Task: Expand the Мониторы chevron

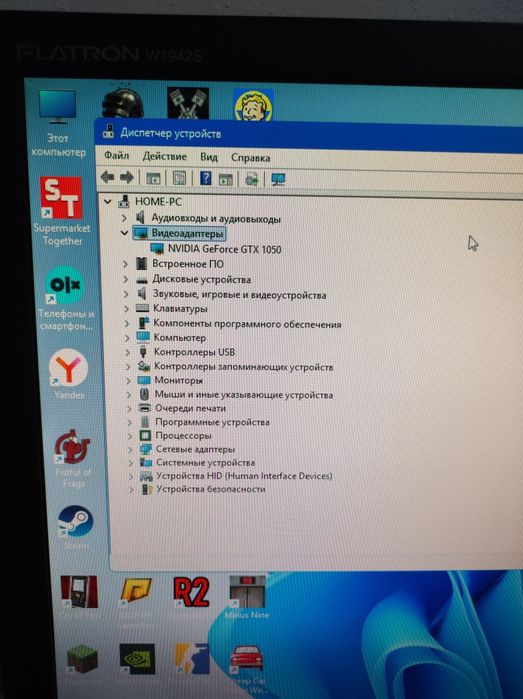Action: 128,381
